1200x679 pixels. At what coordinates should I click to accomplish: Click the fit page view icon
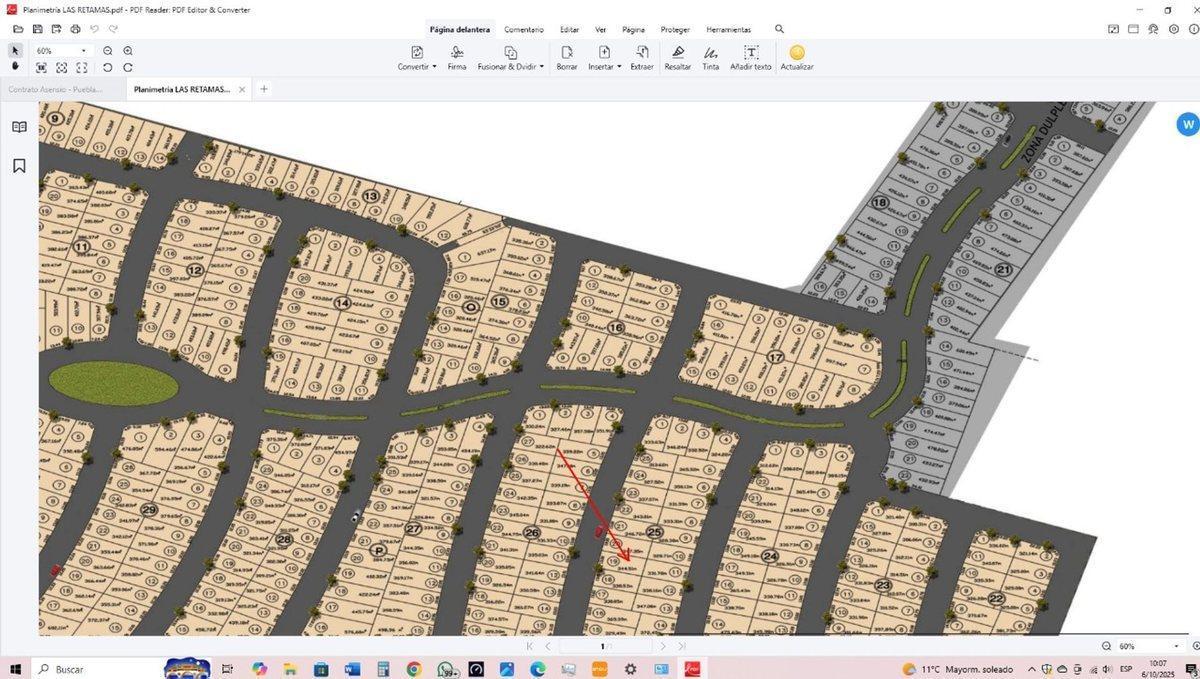61,68
